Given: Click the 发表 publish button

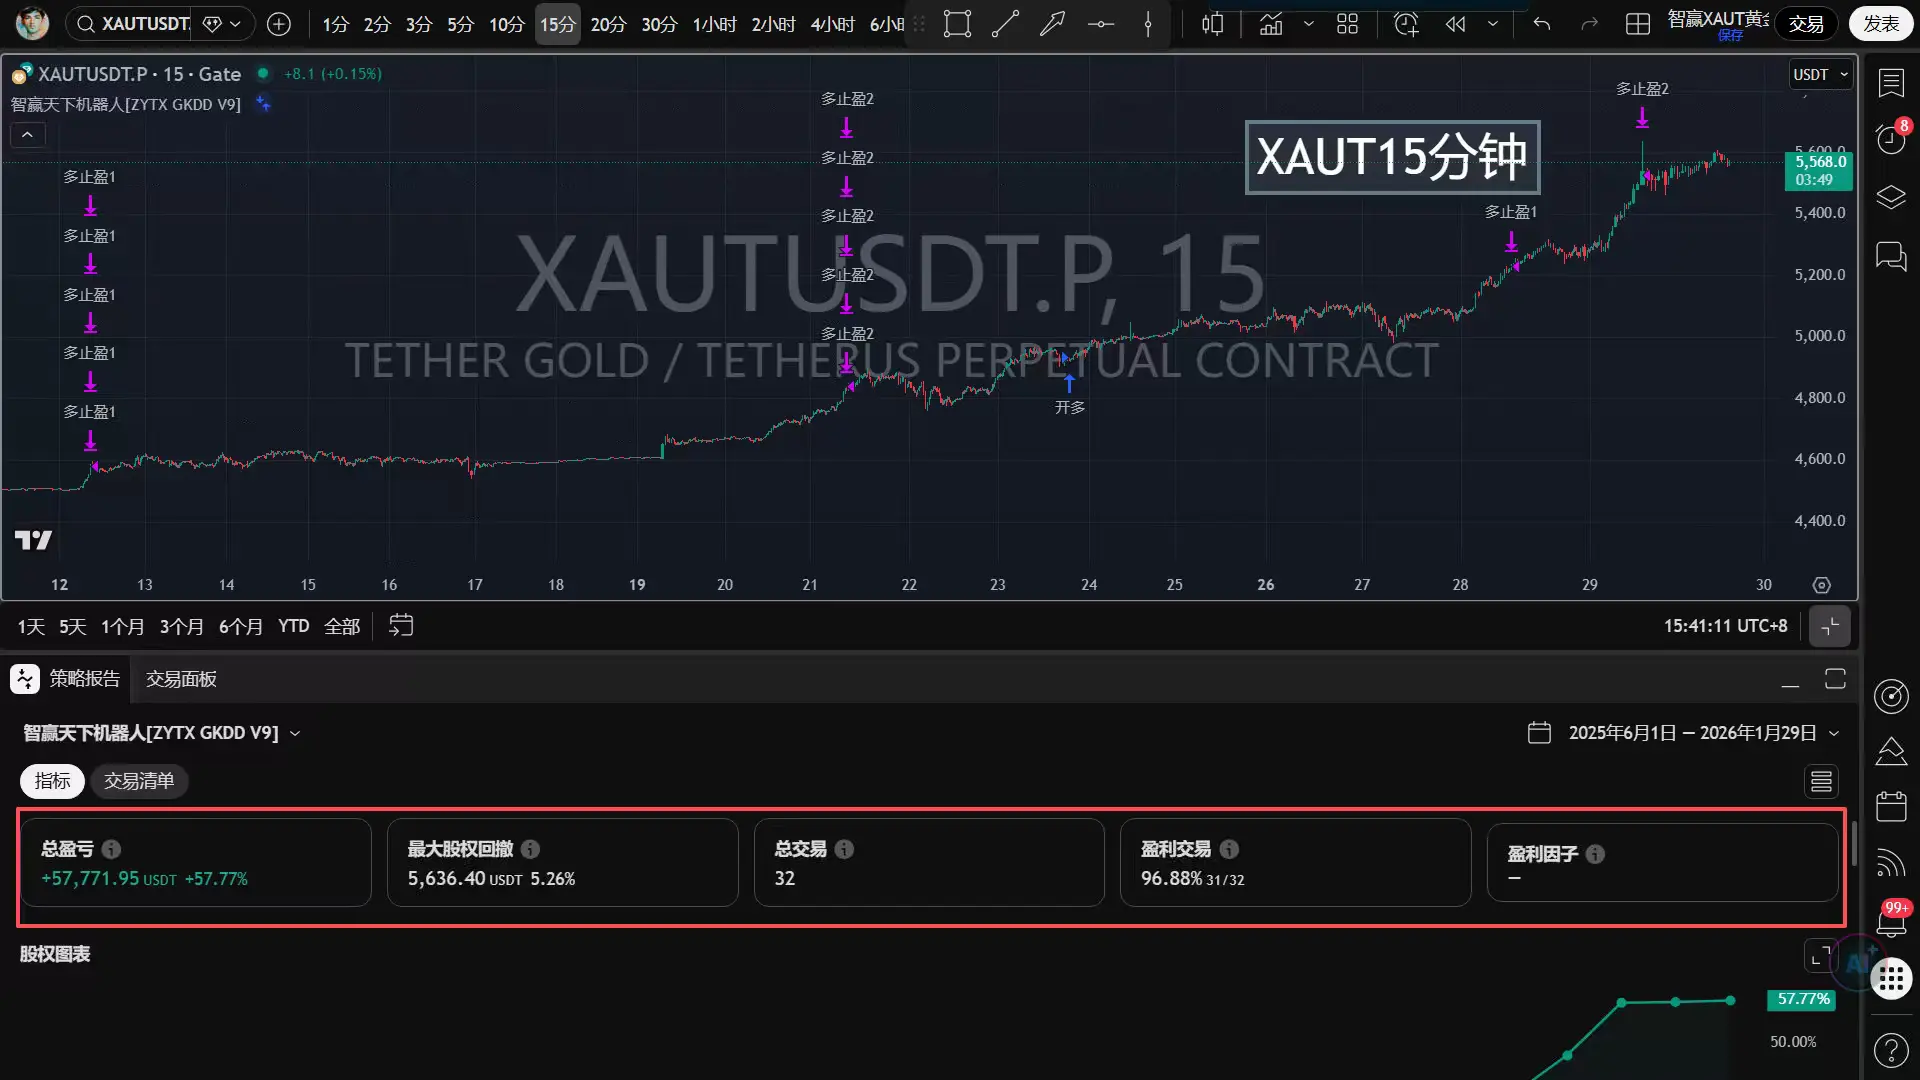Looking at the screenshot, I should click(1881, 24).
